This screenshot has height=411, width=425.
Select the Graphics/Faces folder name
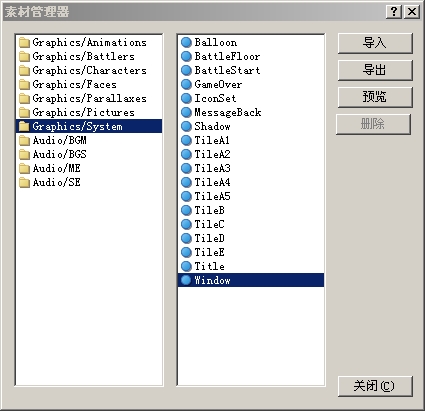point(74,85)
